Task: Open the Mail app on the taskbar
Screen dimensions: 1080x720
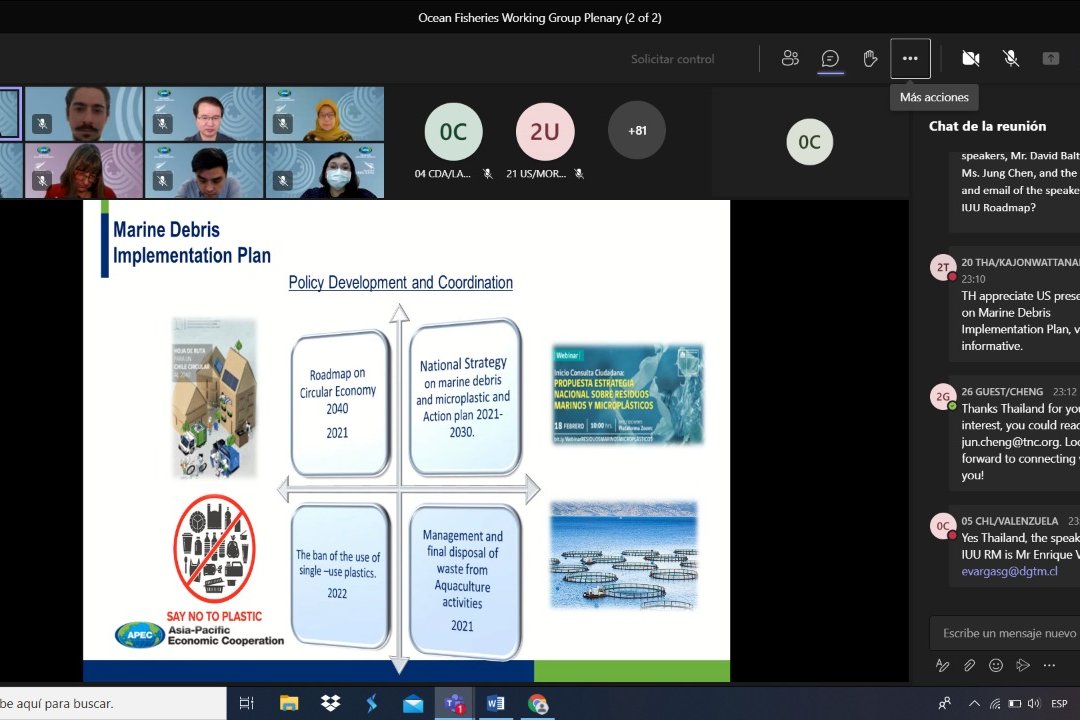Action: (x=413, y=703)
